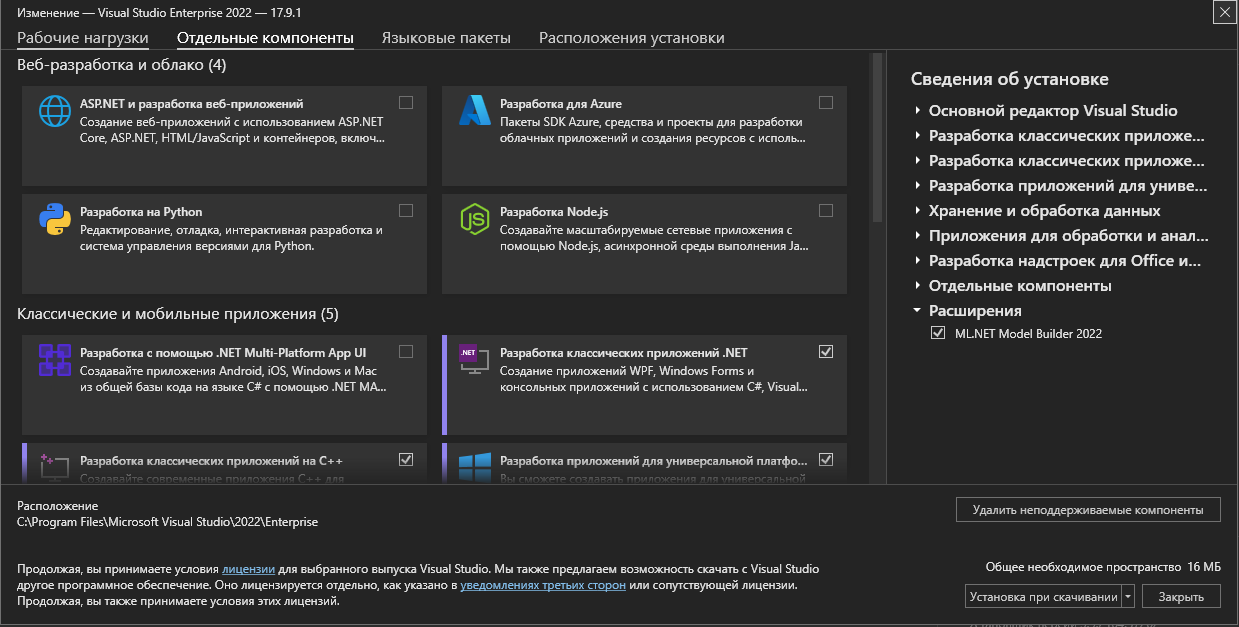Image resolution: width=1239 pixels, height=627 pixels.
Task: Expand Разработка надстроек для Office node
Action: coord(917,261)
